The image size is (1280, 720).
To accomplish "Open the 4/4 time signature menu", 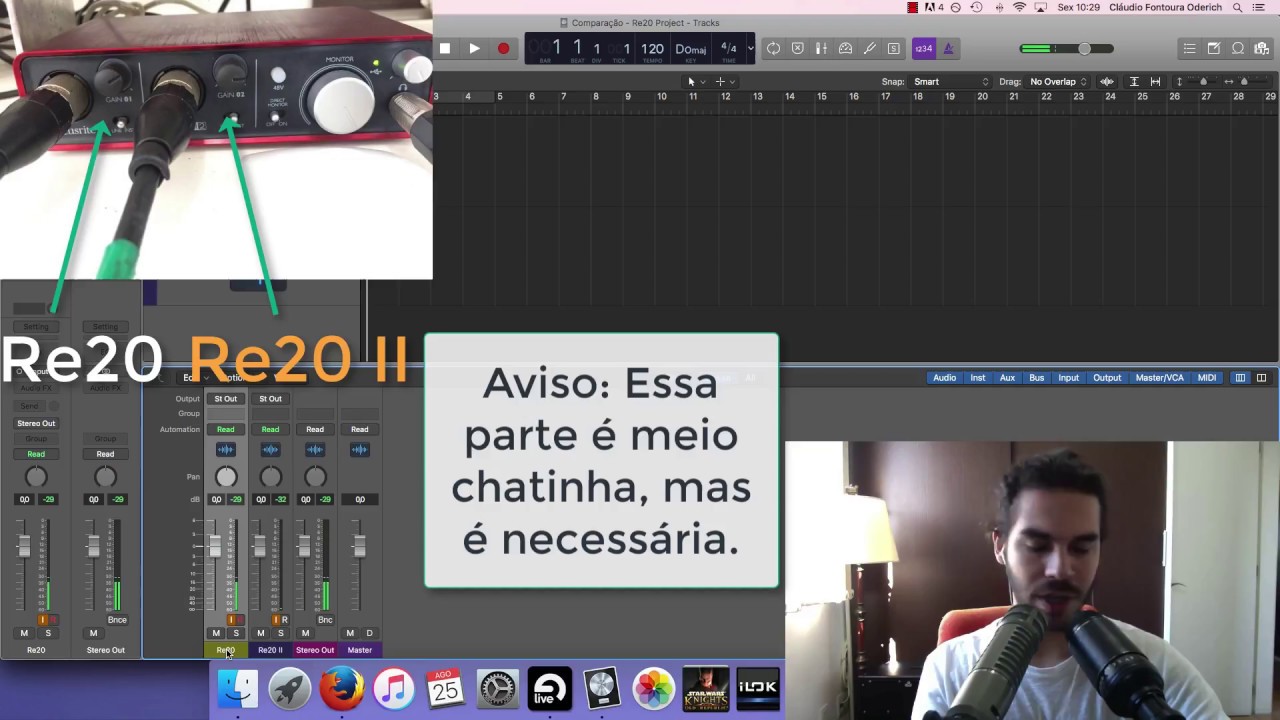I will click(x=729, y=48).
